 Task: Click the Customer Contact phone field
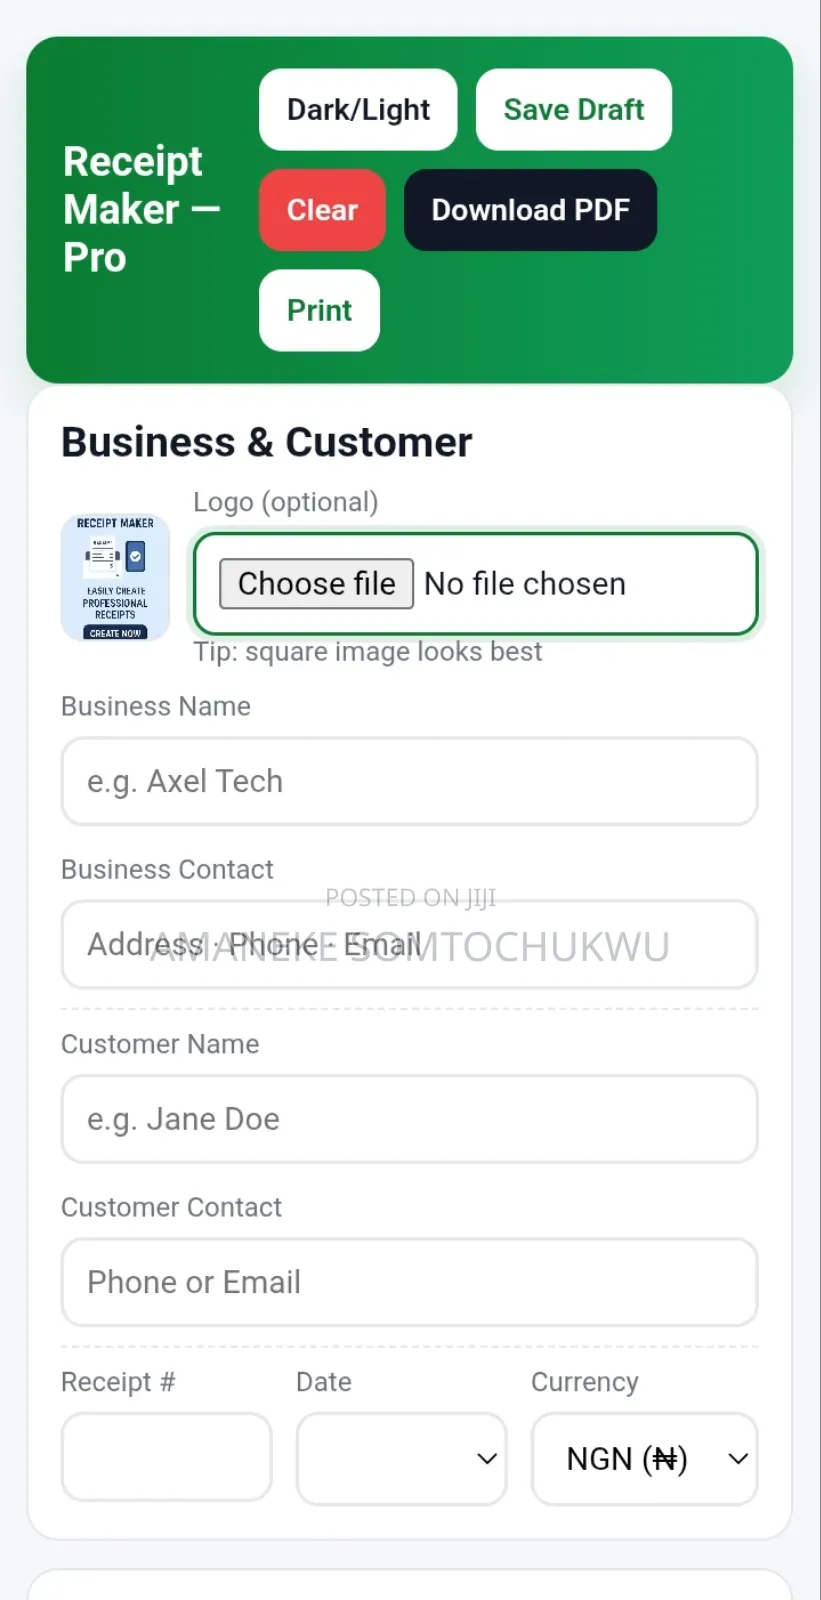point(409,1282)
